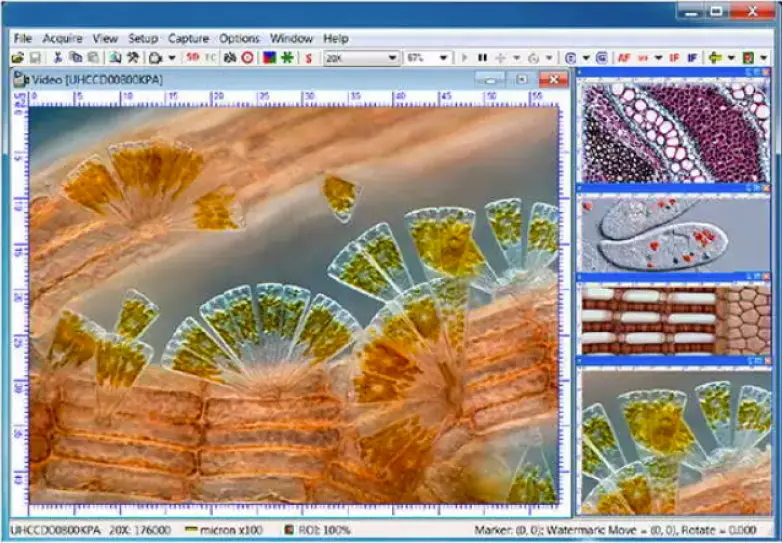782x543 pixels.
Task: Open the Capture menu
Action: click(189, 38)
